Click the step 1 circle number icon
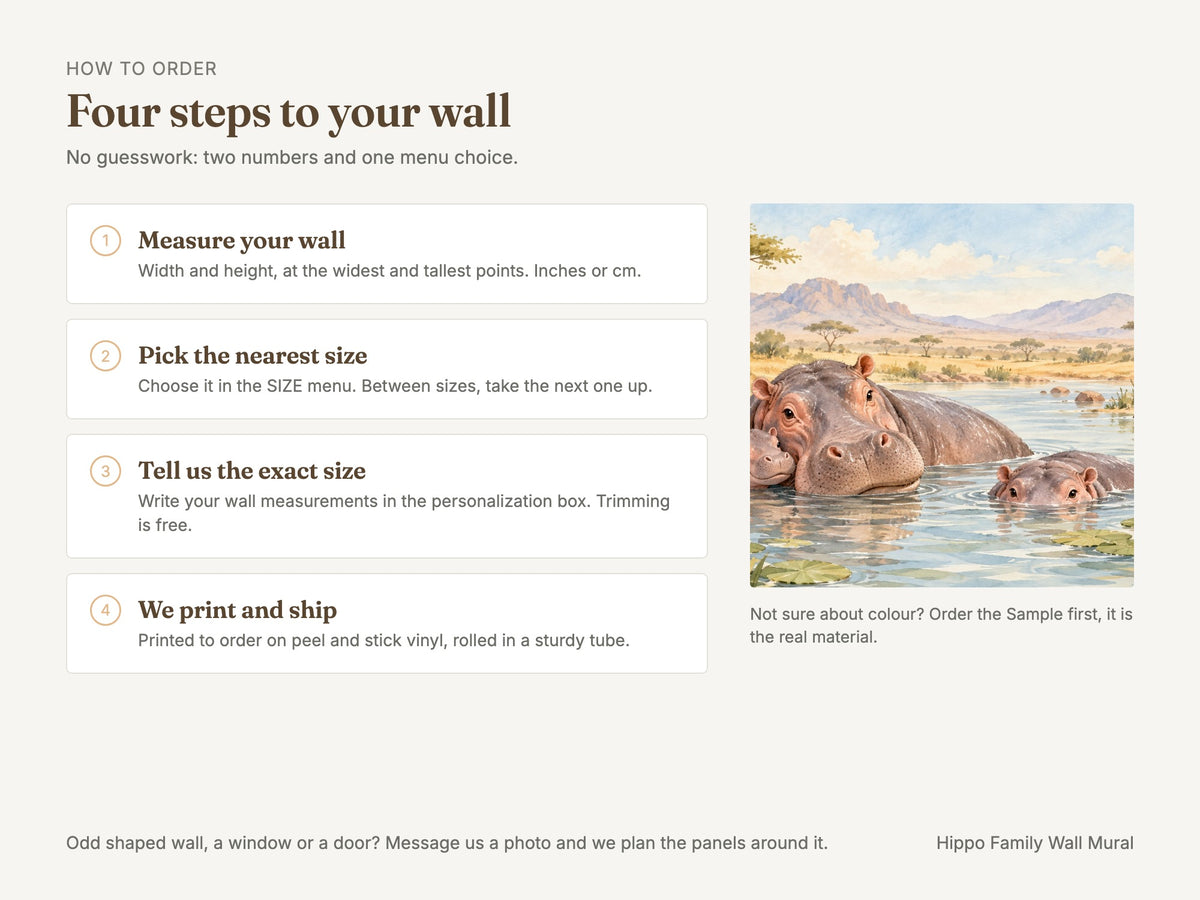Image resolution: width=1200 pixels, height=900 pixels. (x=105, y=241)
